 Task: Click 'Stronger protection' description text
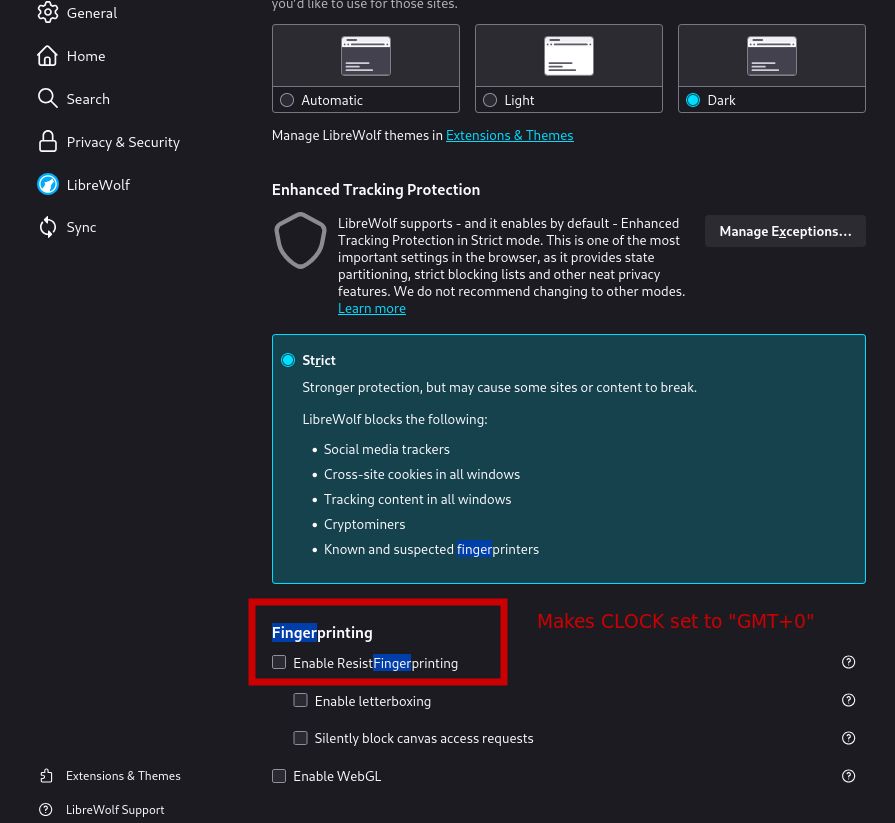(x=499, y=387)
